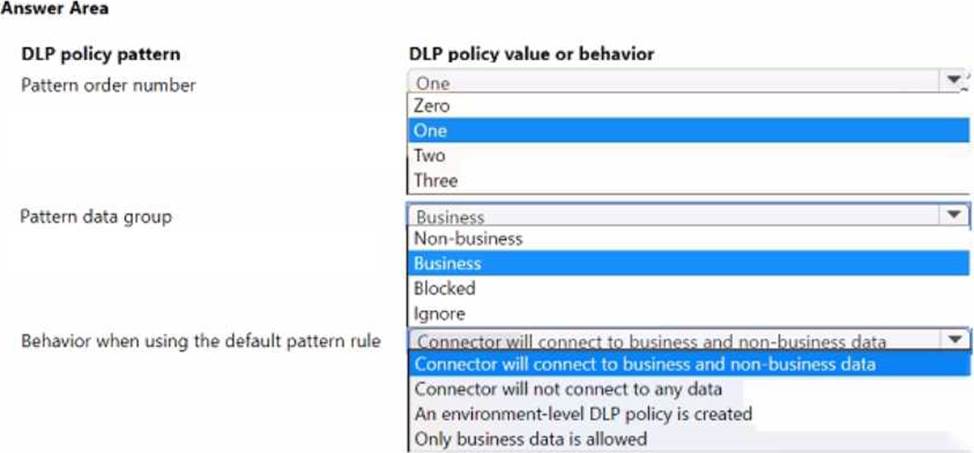Viewport: 974px width, 453px height.
Task: Click the 'Pattern order number' label
Action: 108,85
